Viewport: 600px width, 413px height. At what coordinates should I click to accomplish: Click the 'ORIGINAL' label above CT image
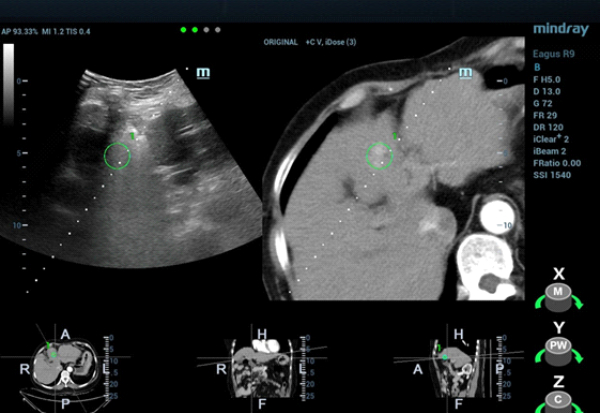[280, 42]
